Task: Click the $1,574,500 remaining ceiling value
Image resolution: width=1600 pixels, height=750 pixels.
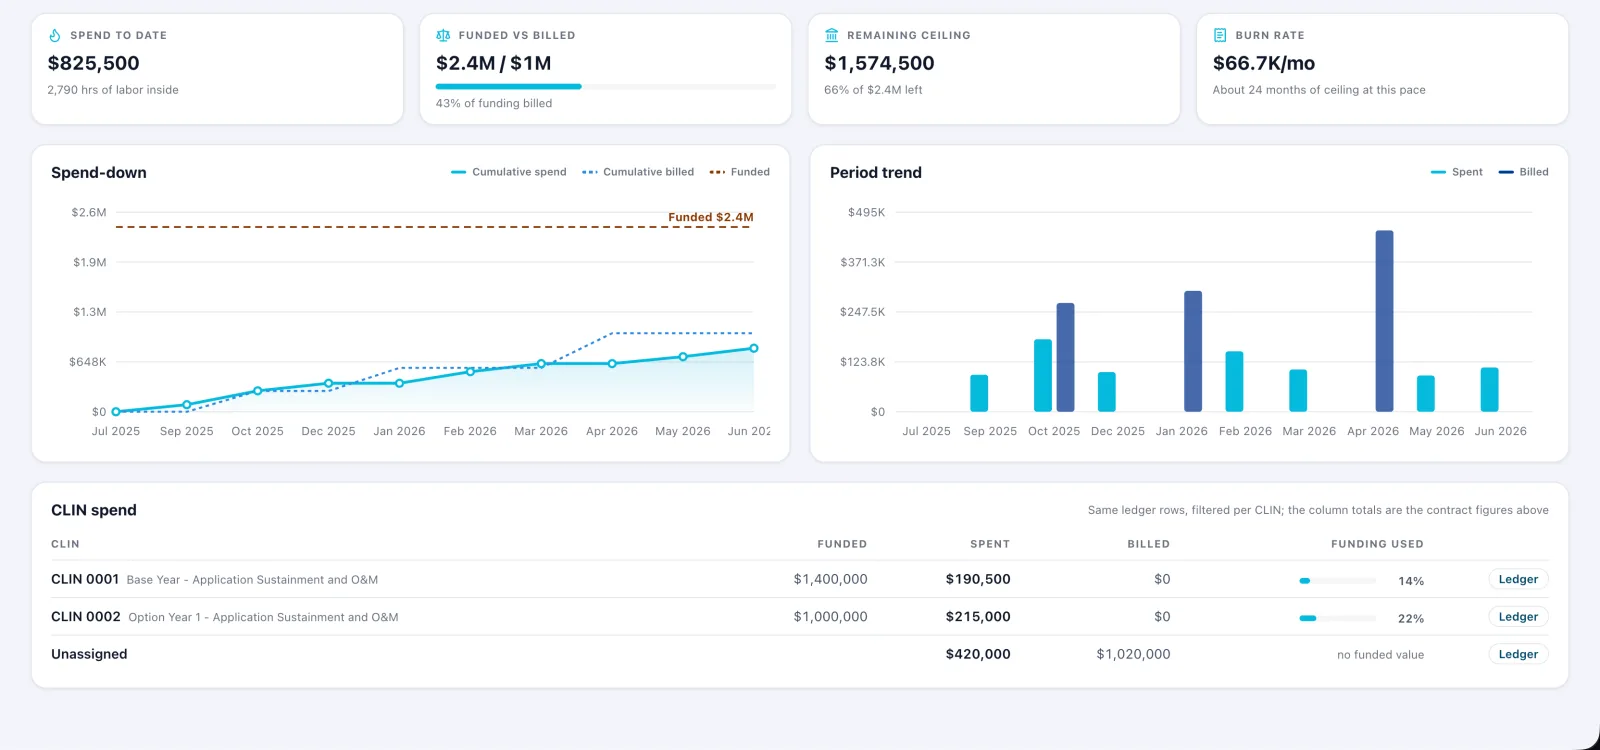Action: tap(879, 63)
